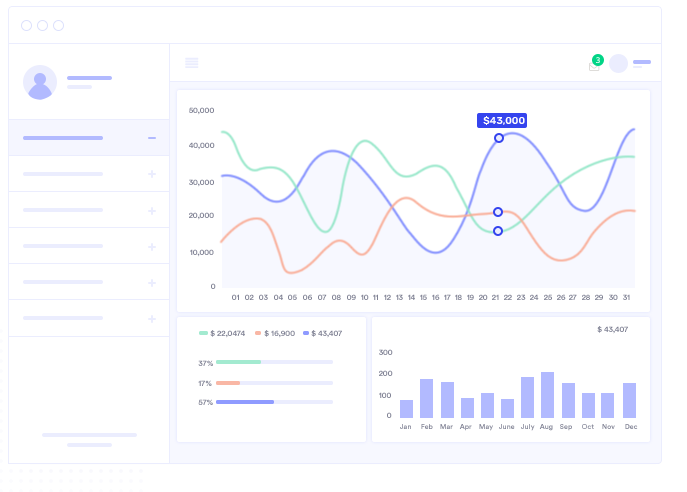Click the 200 label on bar chart axis

[x=386, y=374]
